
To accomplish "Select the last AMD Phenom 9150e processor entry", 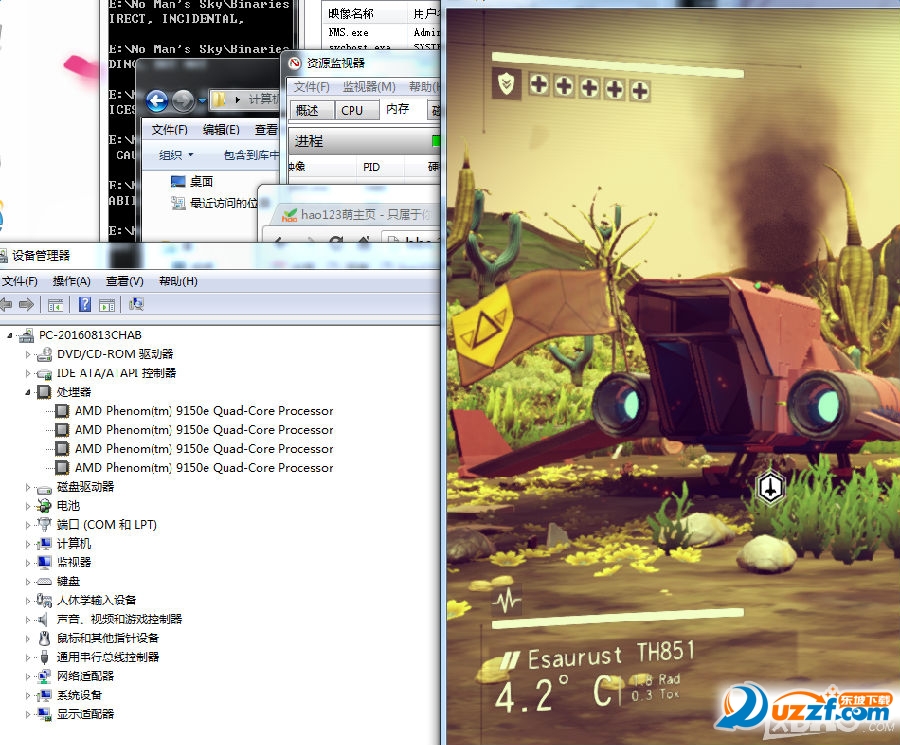I will (x=204, y=468).
